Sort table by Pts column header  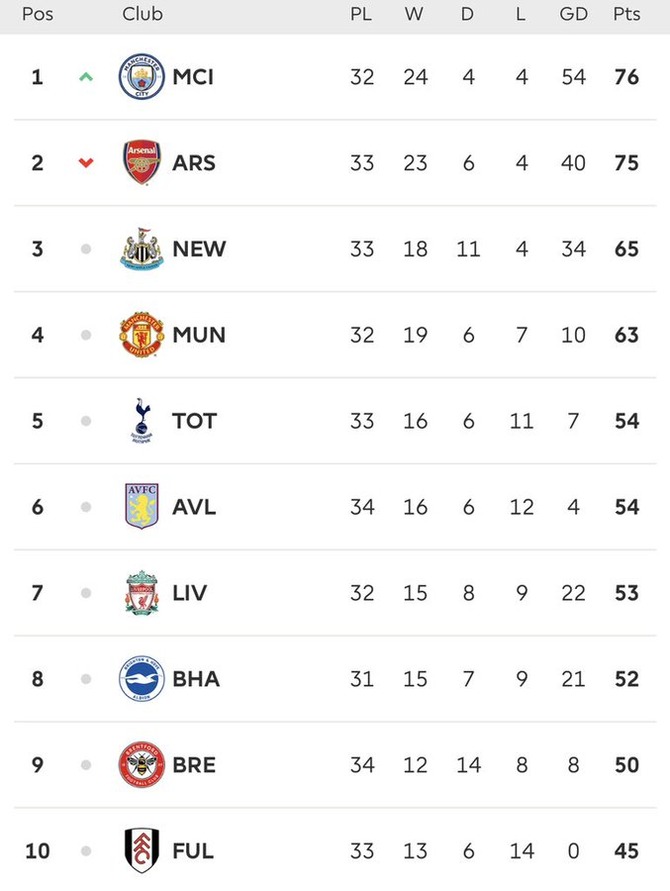pyautogui.click(x=626, y=14)
